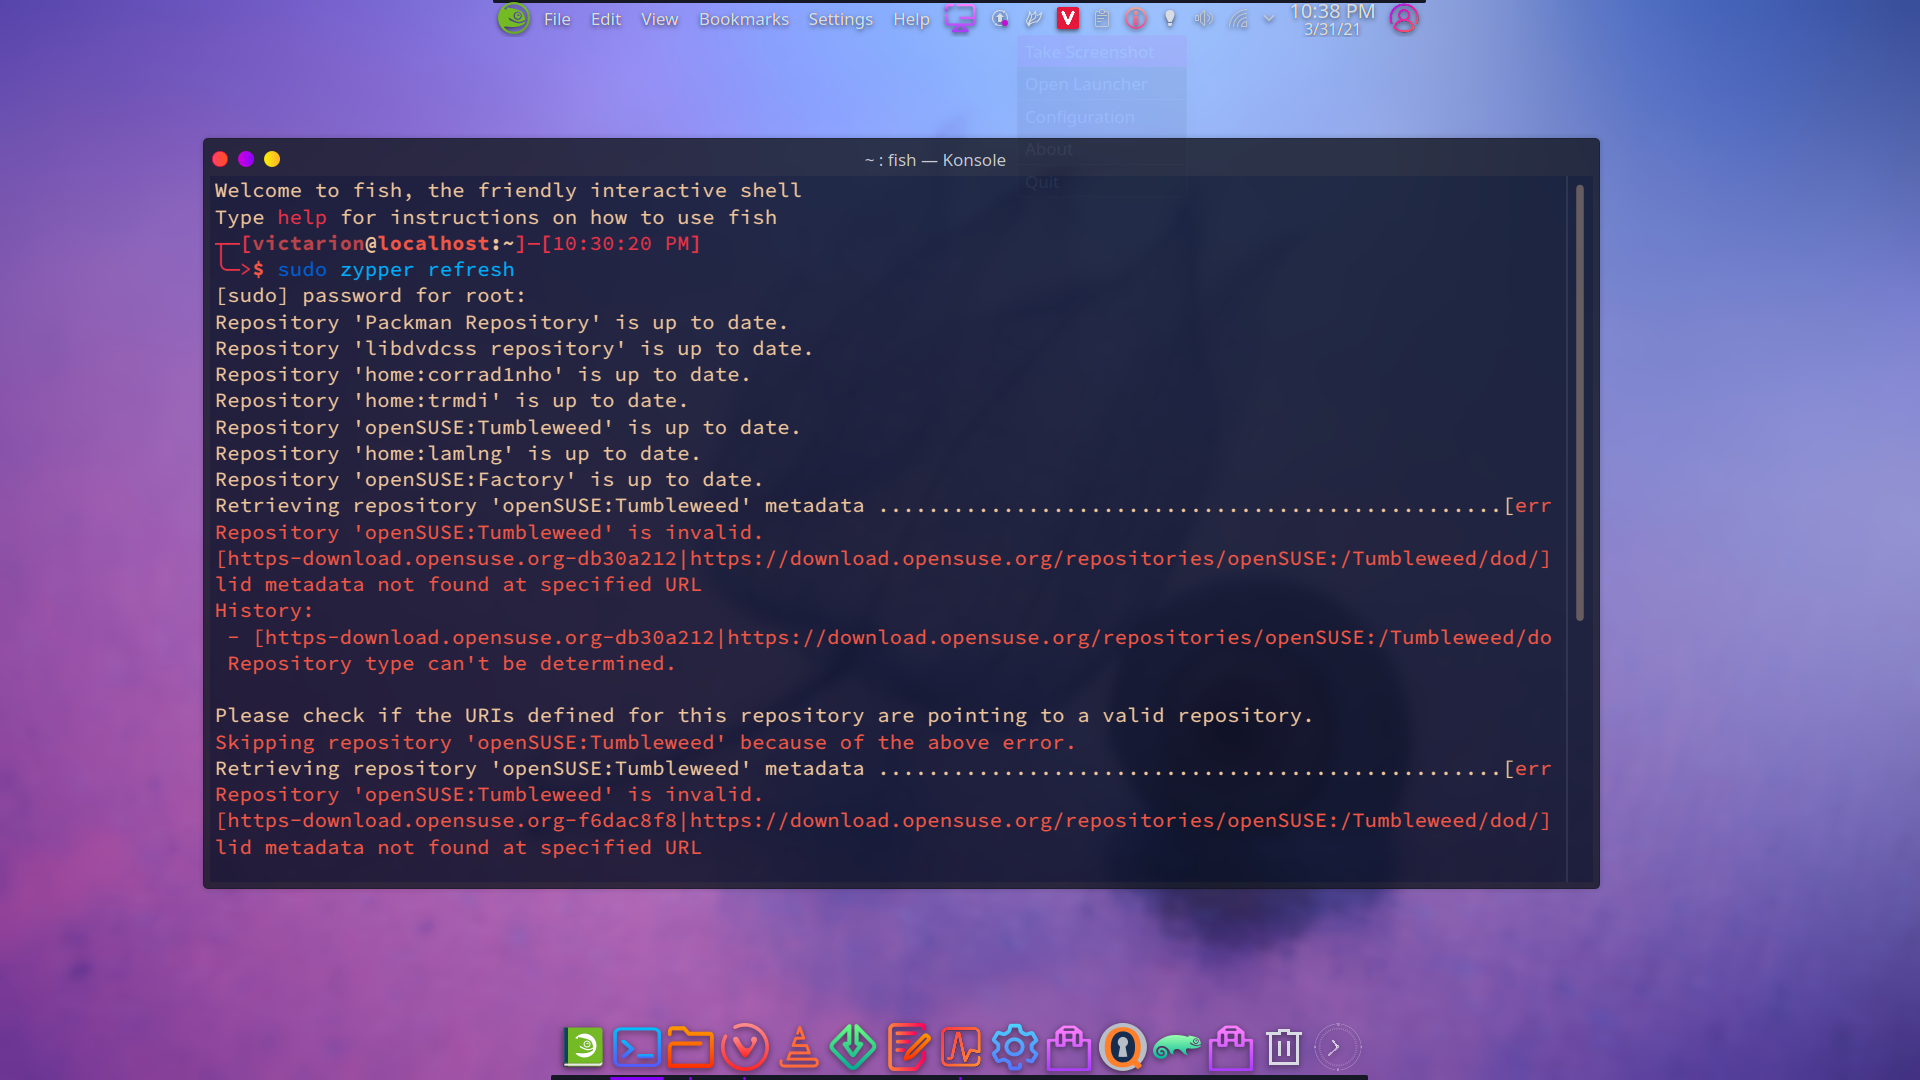This screenshot has width=1920, height=1080.
Task: Open the audio volume tray icon
Action: tap(1204, 19)
